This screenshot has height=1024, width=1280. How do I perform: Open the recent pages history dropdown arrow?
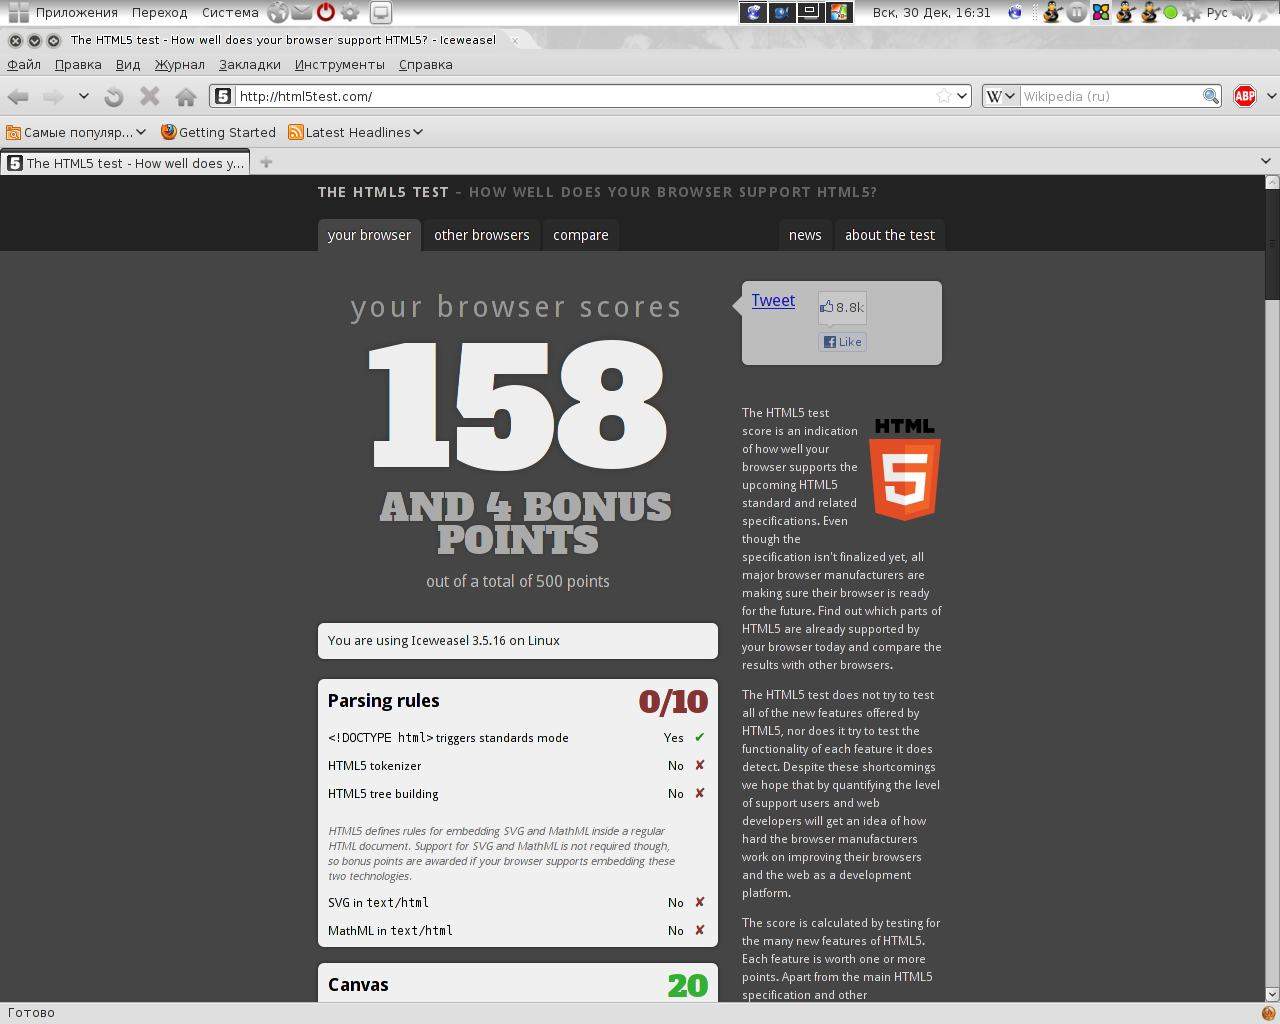pos(84,96)
